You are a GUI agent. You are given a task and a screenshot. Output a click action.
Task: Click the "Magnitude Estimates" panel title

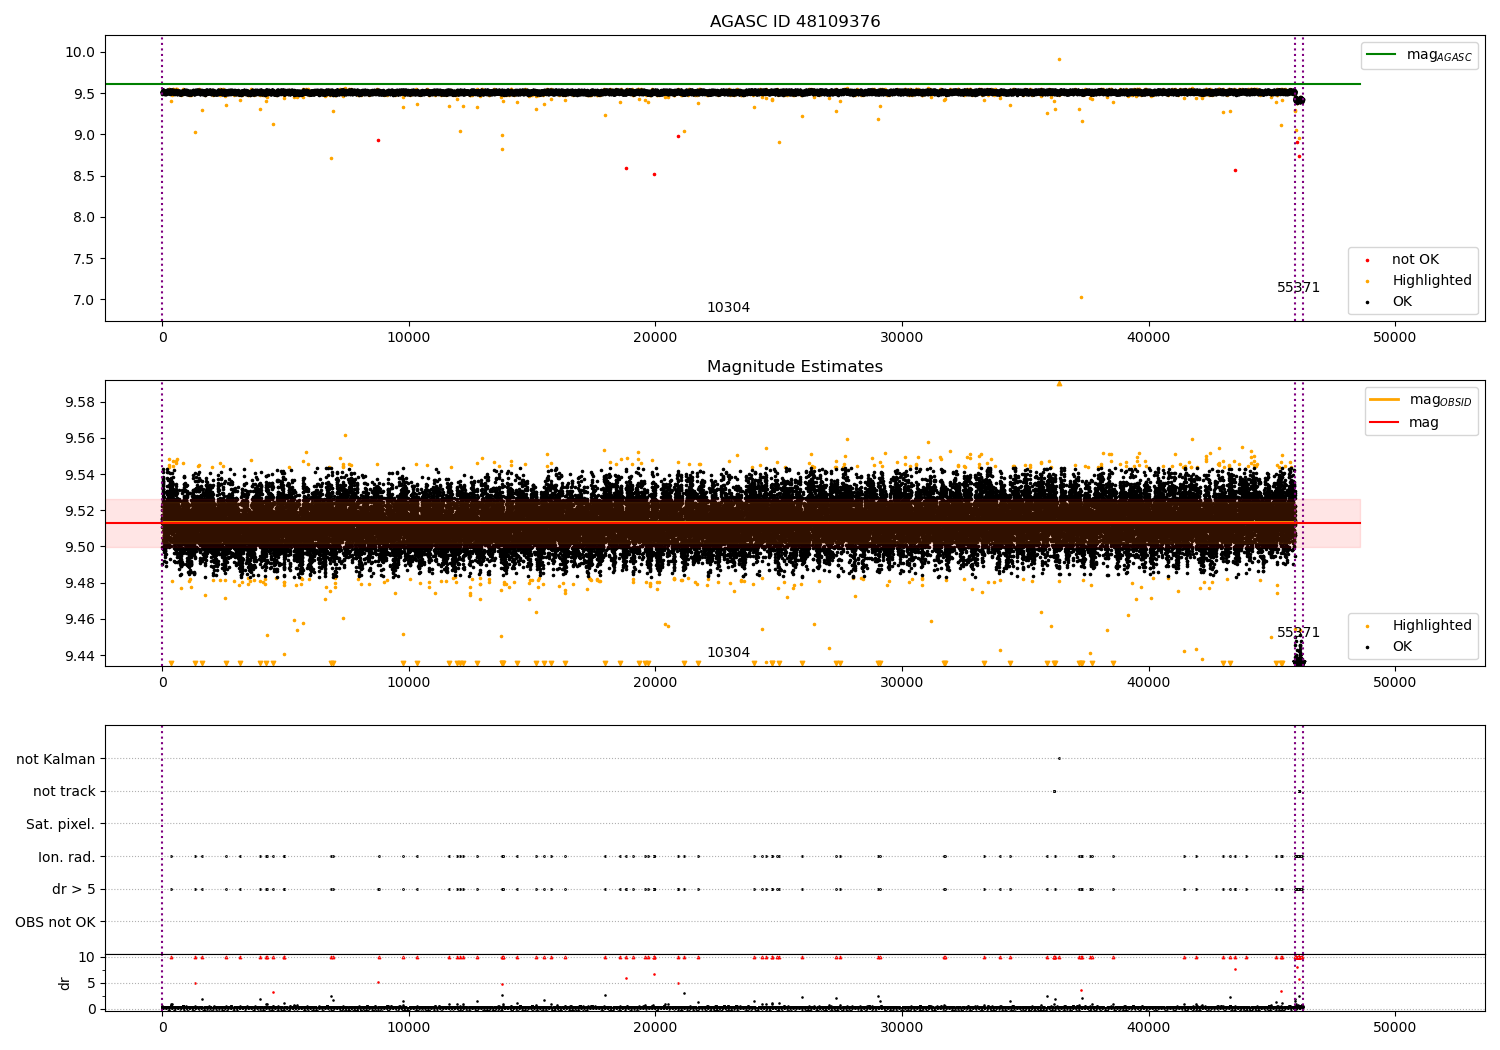pyautogui.click(x=795, y=367)
